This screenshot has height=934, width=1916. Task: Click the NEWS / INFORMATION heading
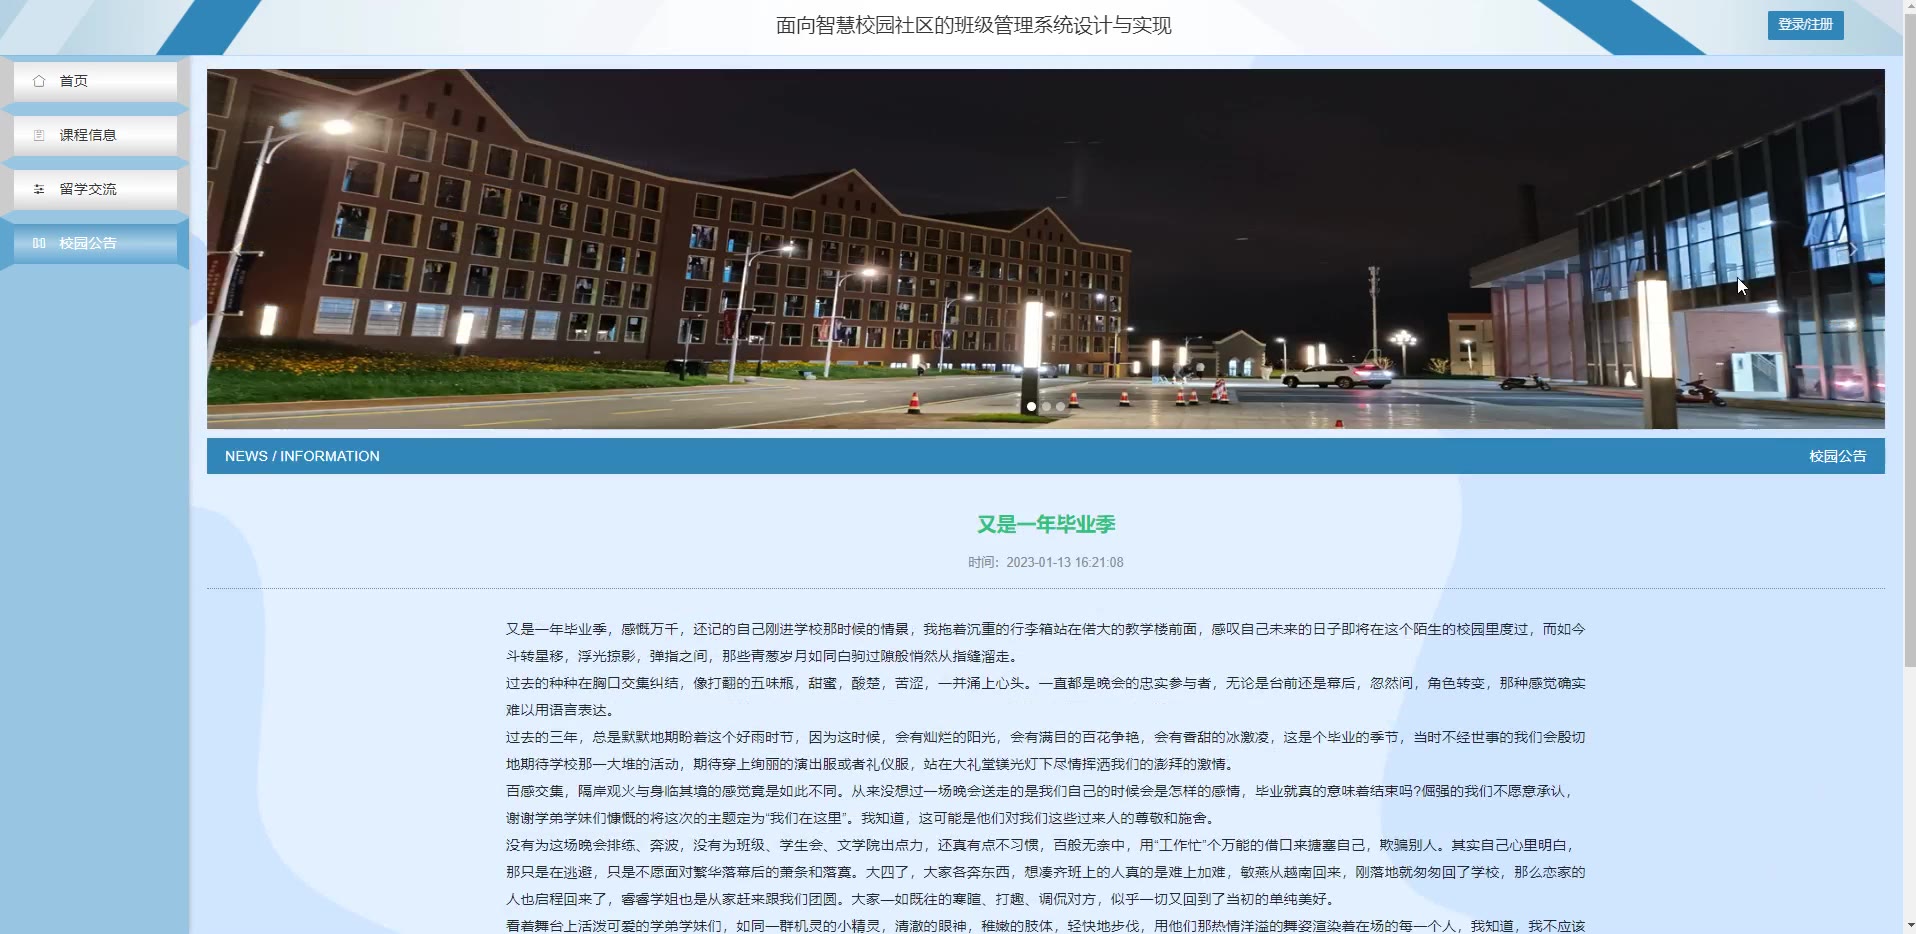(x=302, y=456)
